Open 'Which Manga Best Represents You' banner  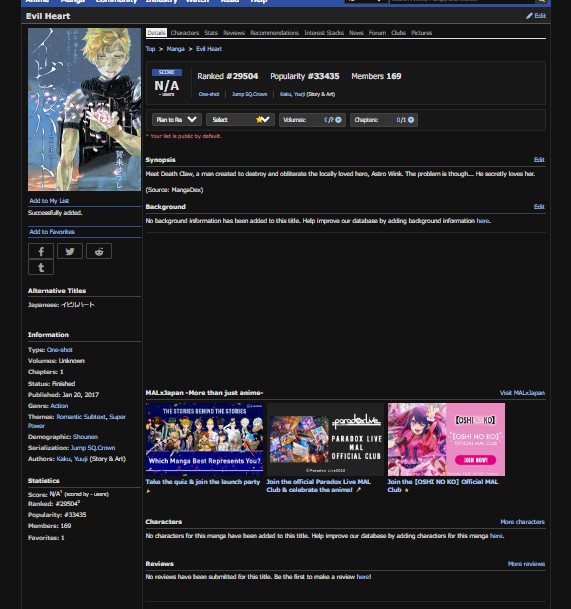[x=204, y=439]
